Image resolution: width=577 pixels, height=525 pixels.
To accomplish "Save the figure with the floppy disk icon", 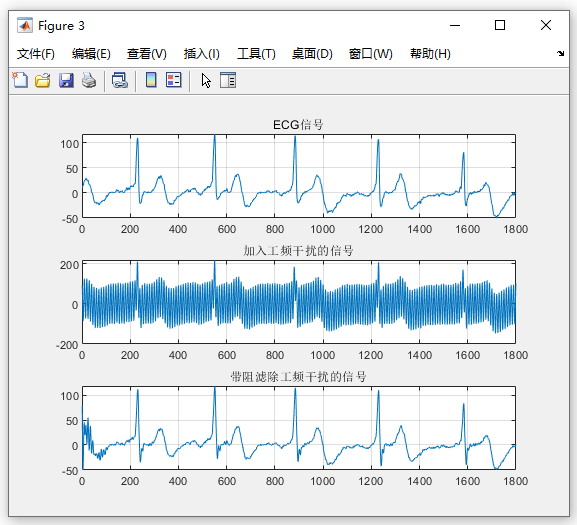I will [66, 80].
